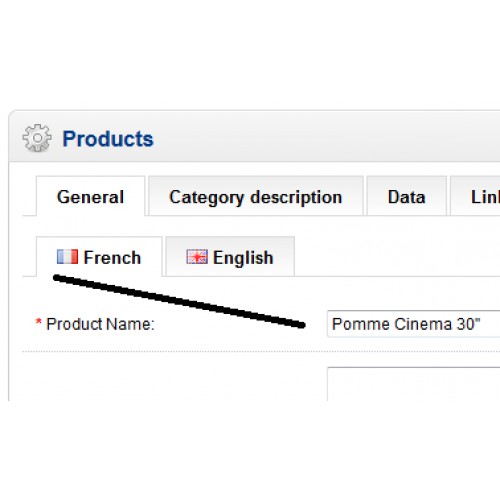Select the French language tab
The height and width of the screenshot is (500, 500).
click(99, 257)
